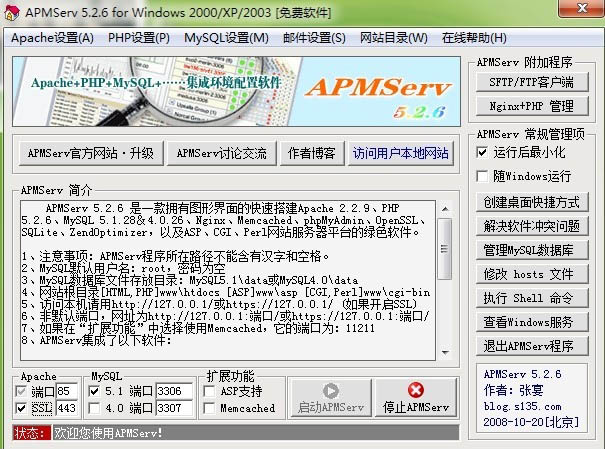Check the MySQL 4.0 port checkbox
The height and width of the screenshot is (449, 605).
click(96, 408)
